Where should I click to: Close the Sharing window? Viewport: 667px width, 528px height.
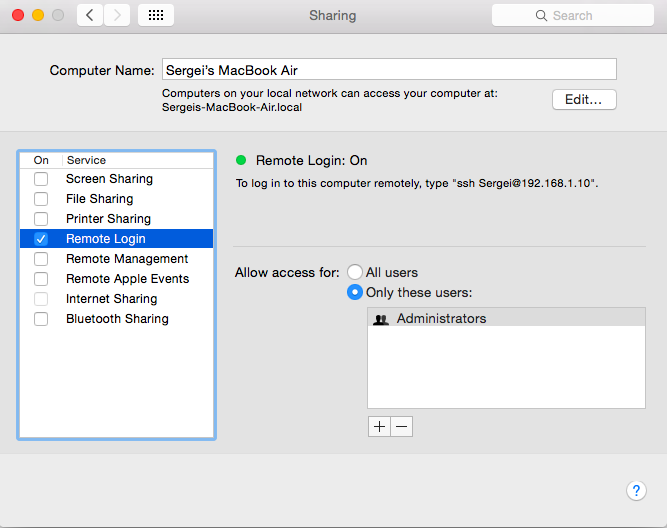(x=18, y=15)
